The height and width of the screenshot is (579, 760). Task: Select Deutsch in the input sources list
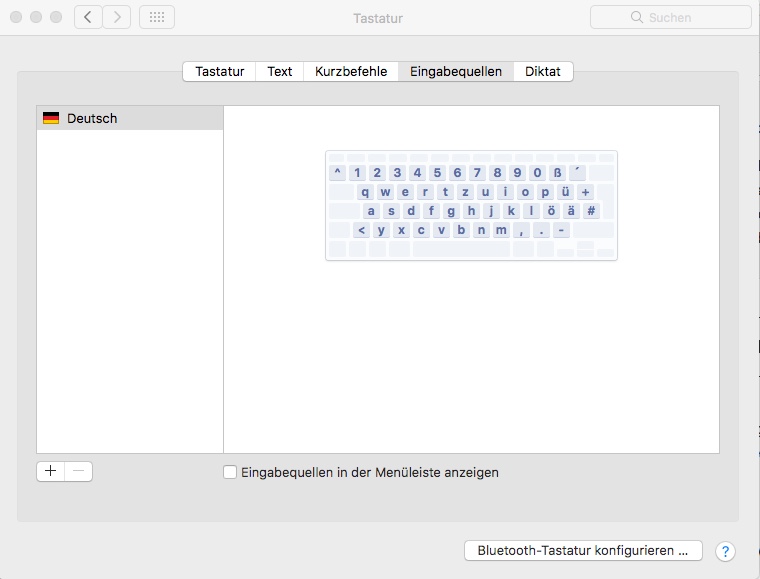tap(92, 118)
